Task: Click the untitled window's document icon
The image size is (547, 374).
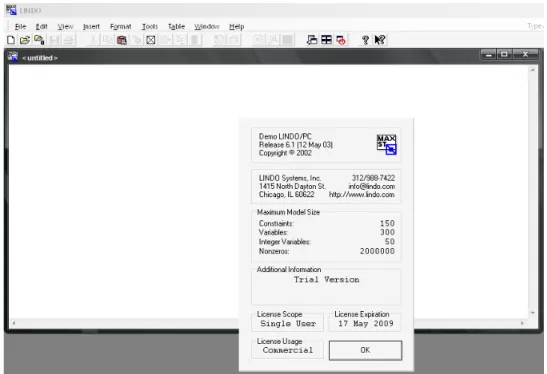Action: click(13, 57)
